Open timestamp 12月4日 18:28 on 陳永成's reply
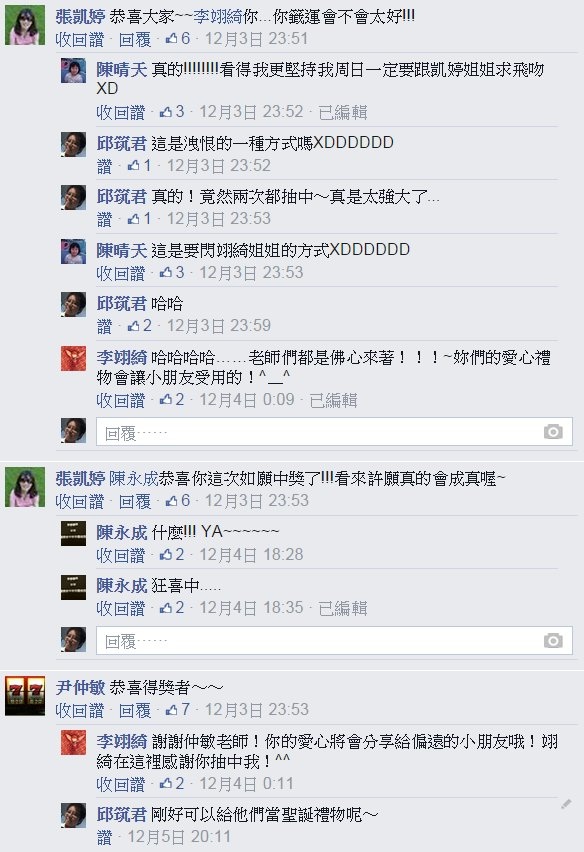This screenshot has height=852, width=584. click(x=251, y=555)
